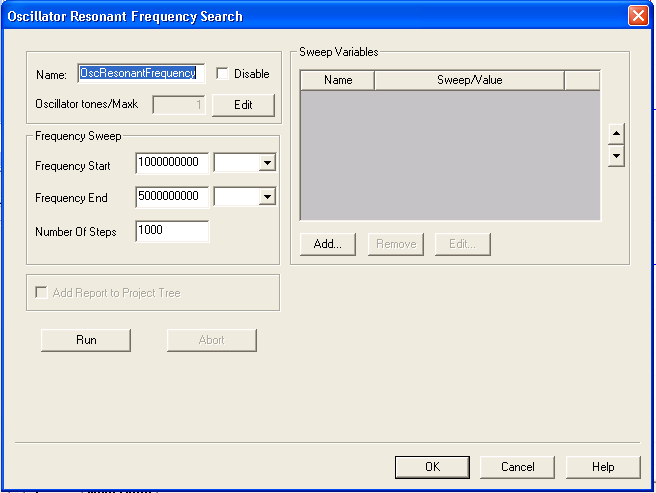This screenshot has width=656, height=493.
Task: Close the Oscillator Resonant Frequency Search dialog
Action: [x=637, y=16]
